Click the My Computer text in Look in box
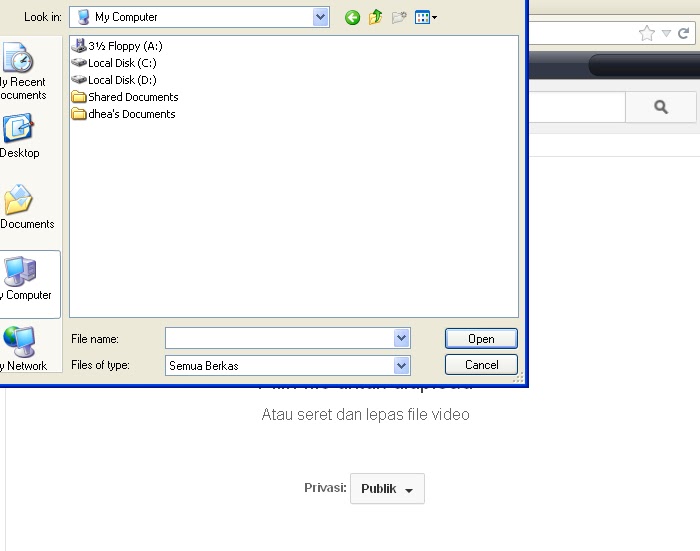 point(126,17)
